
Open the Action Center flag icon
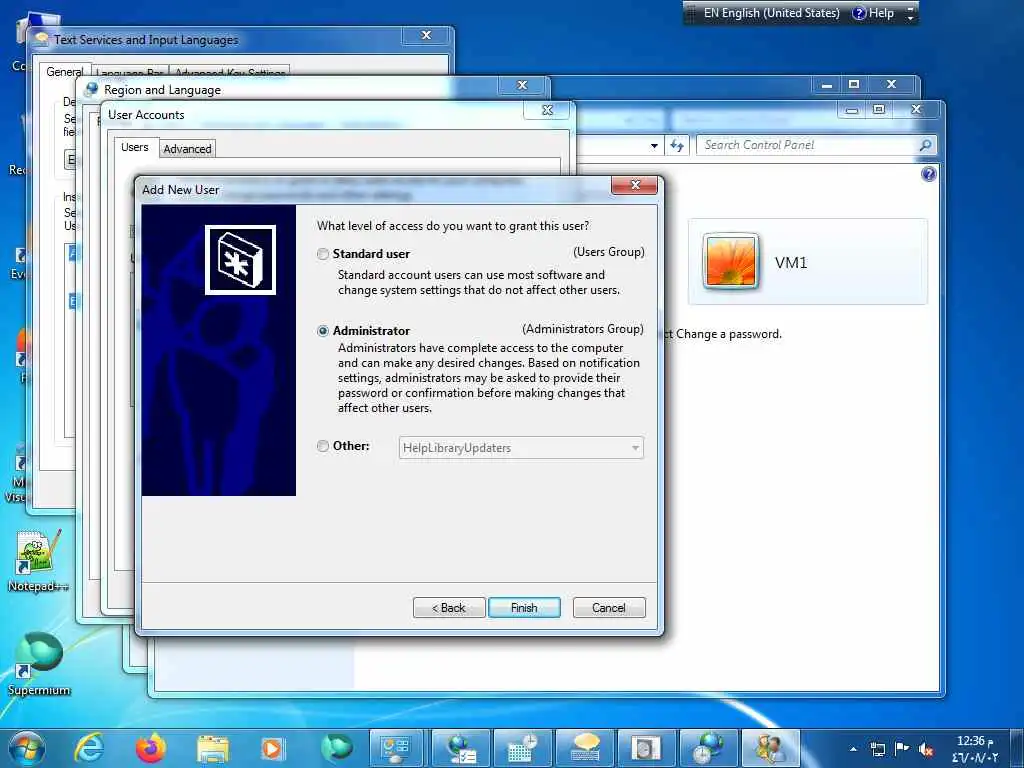click(x=901, y=748)
